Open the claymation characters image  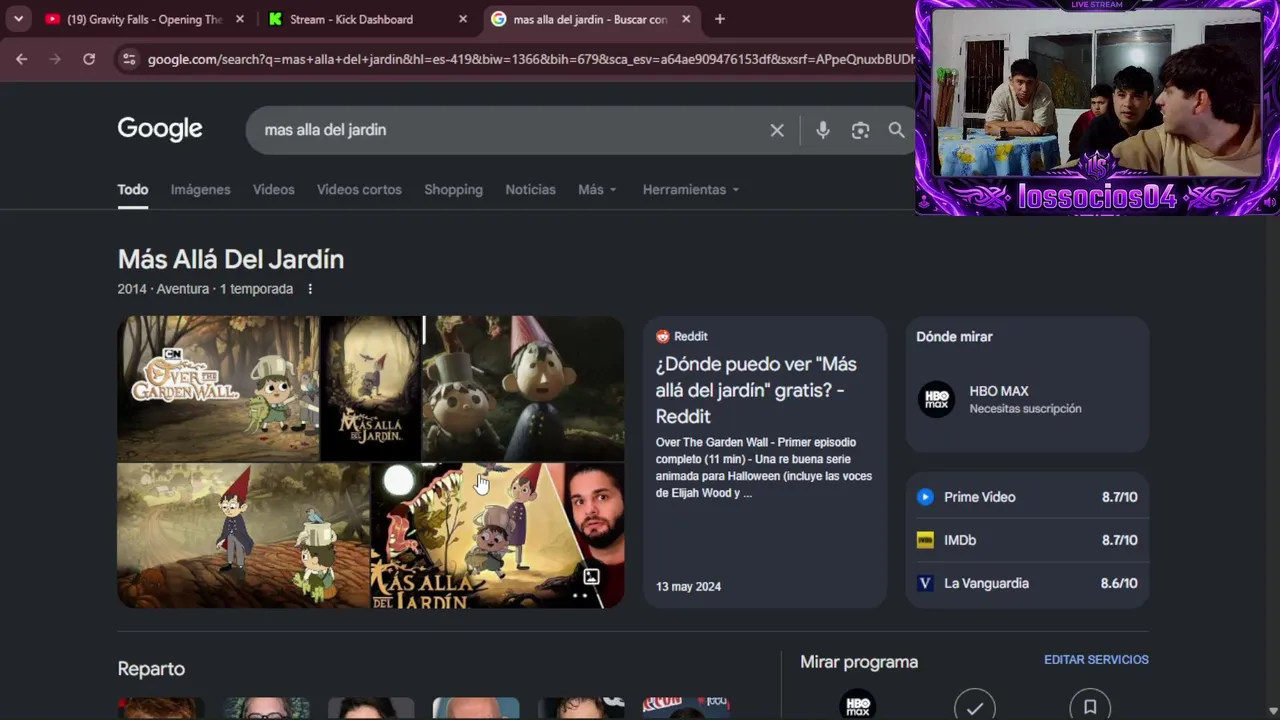click(x=523, y=388)
